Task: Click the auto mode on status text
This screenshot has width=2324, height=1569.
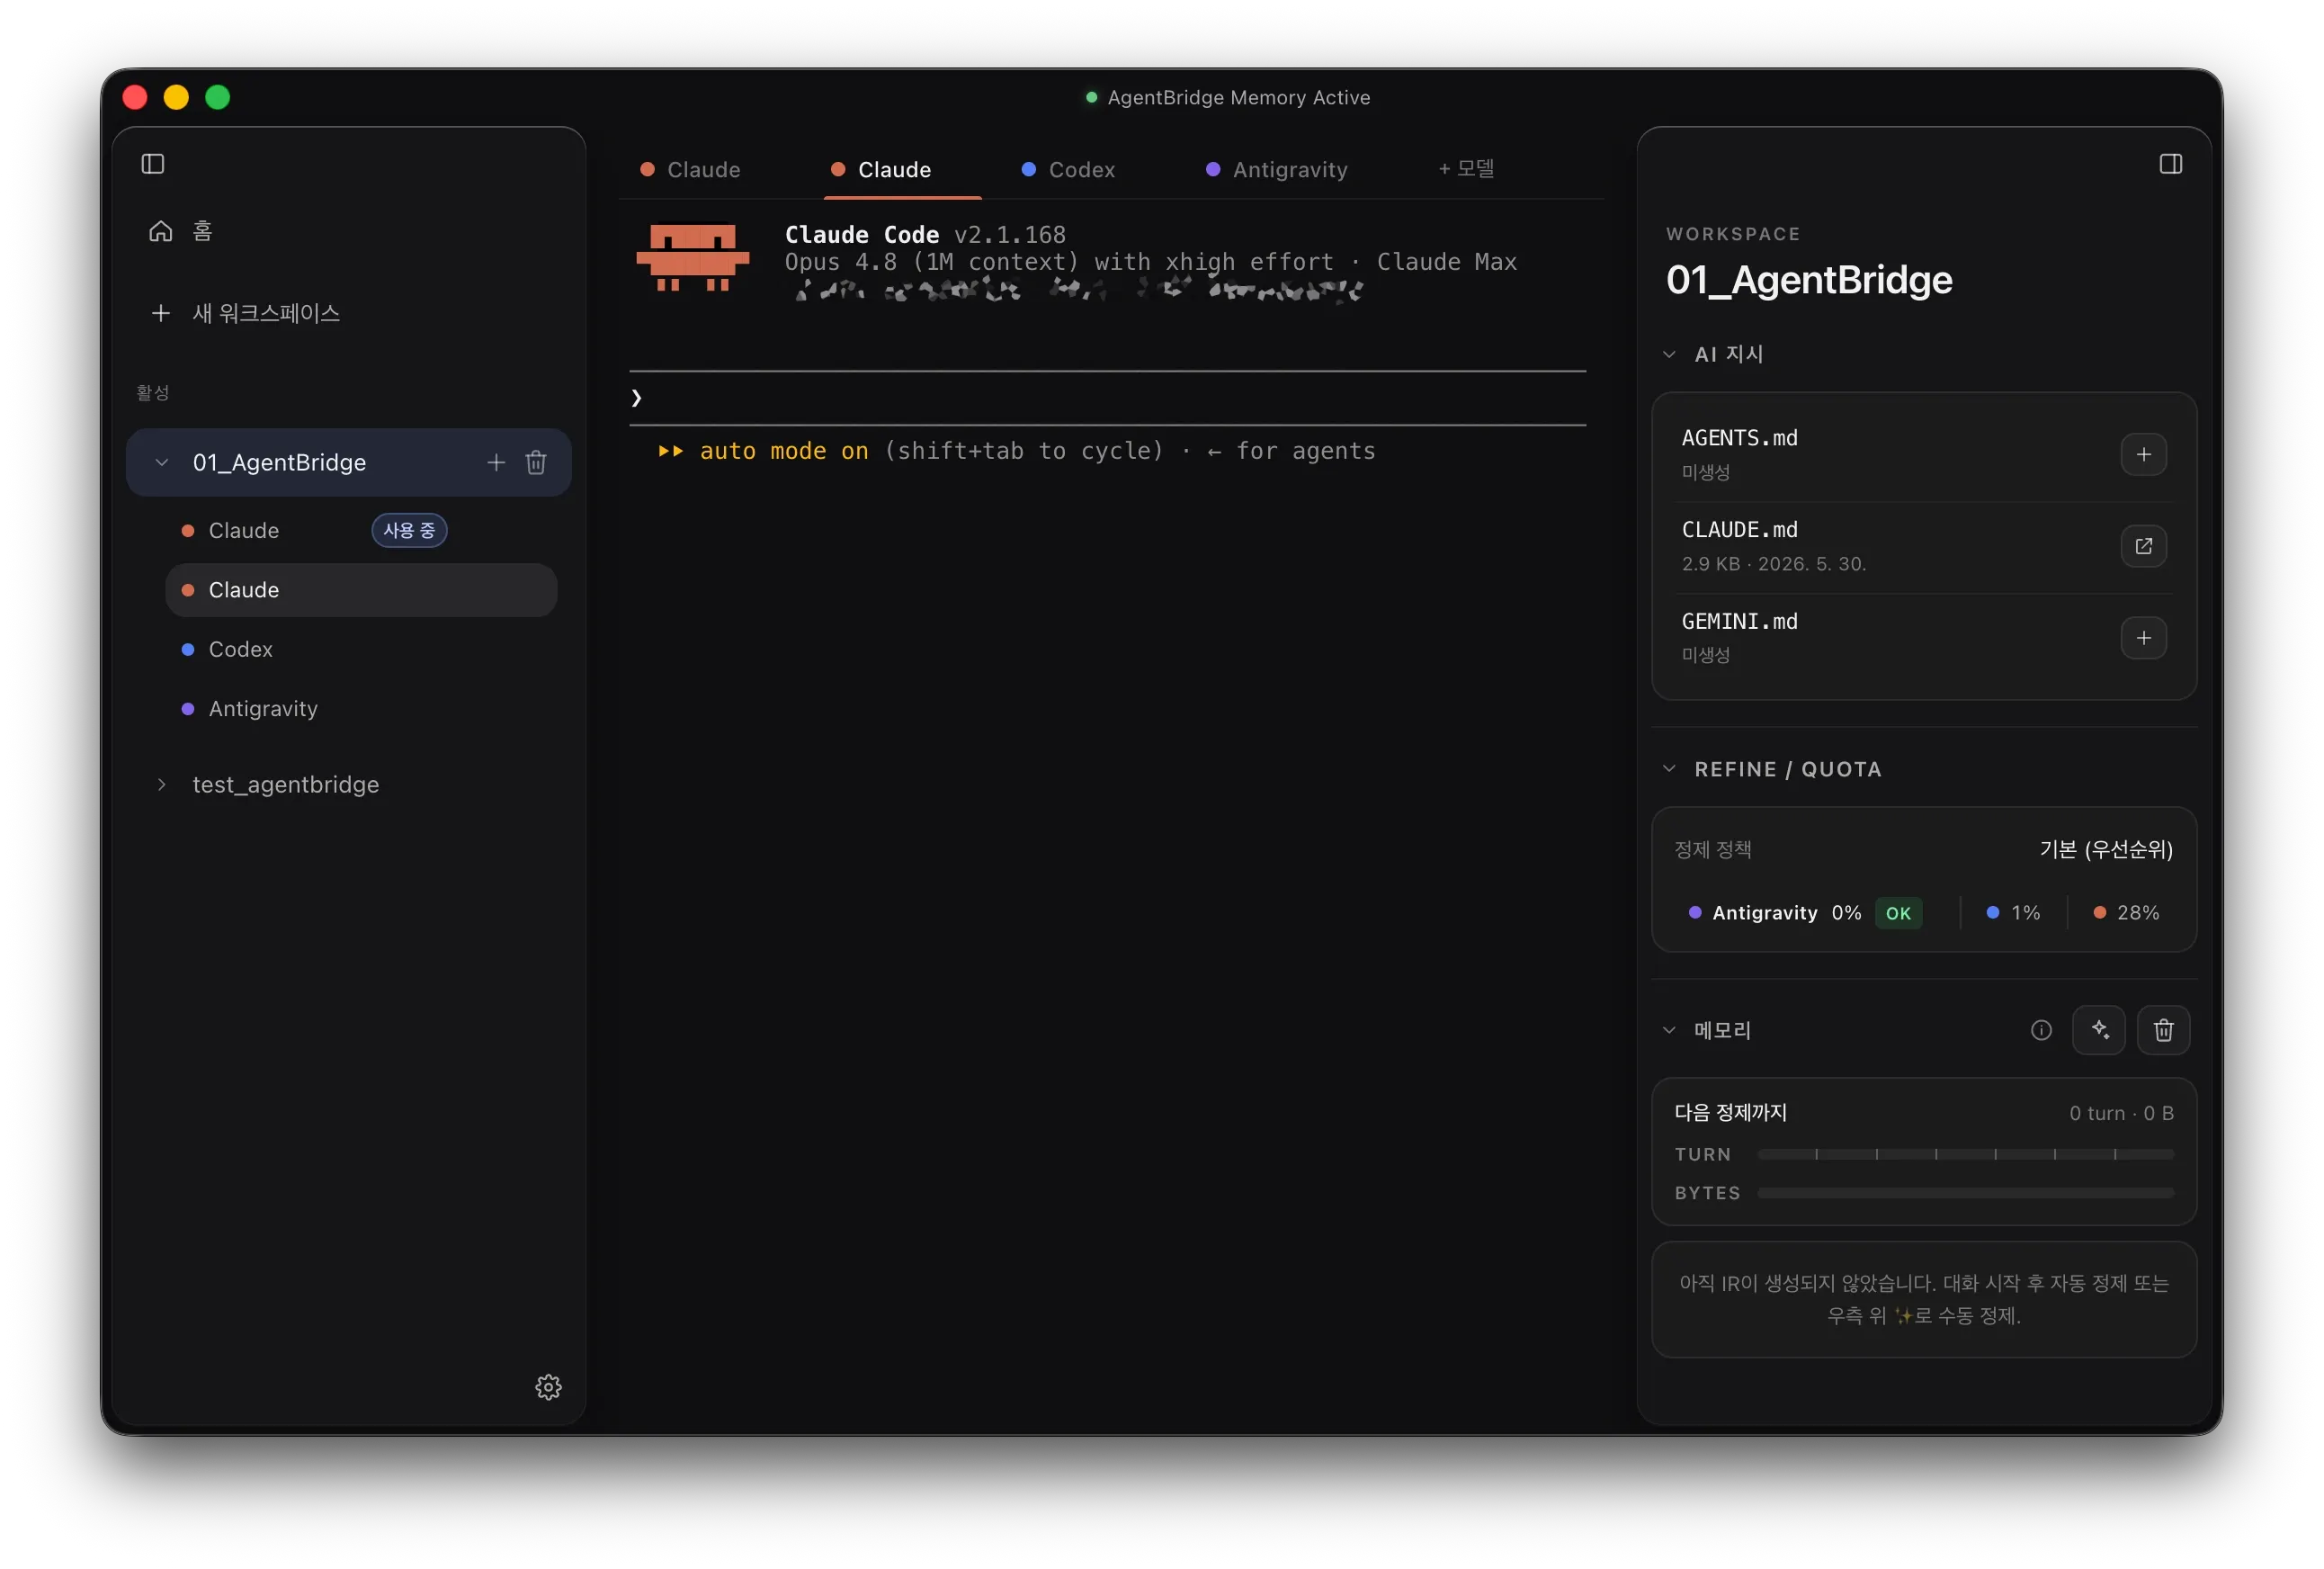Action: pos(784,451)
